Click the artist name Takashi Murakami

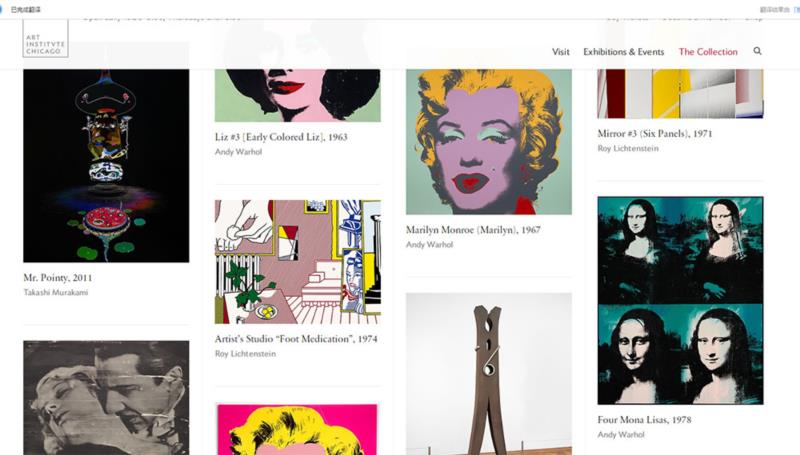click(x=56, y=292)
